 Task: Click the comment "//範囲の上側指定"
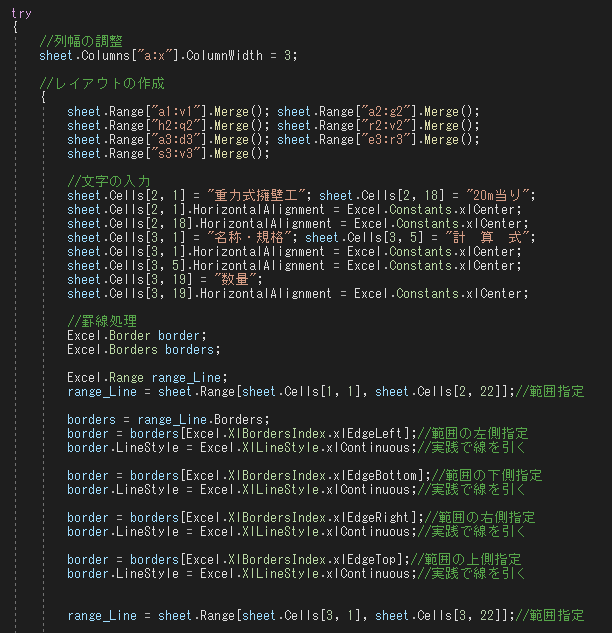(466, 560)
